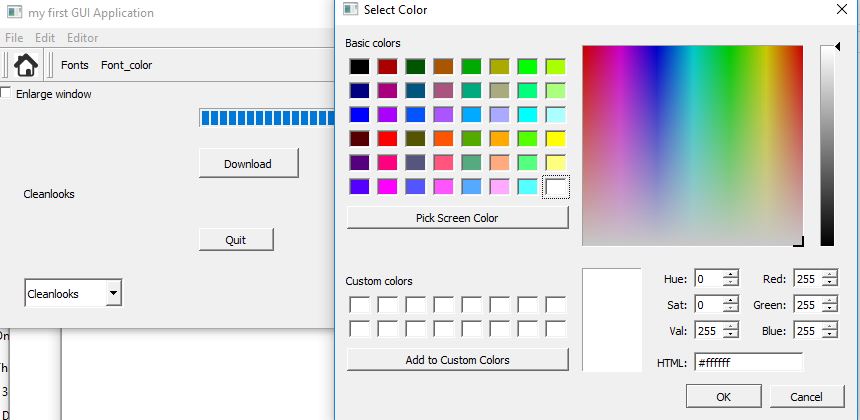Click the Val value field
Image resolution: width=860 pixels, height=420 pixels.
[709, 331]
